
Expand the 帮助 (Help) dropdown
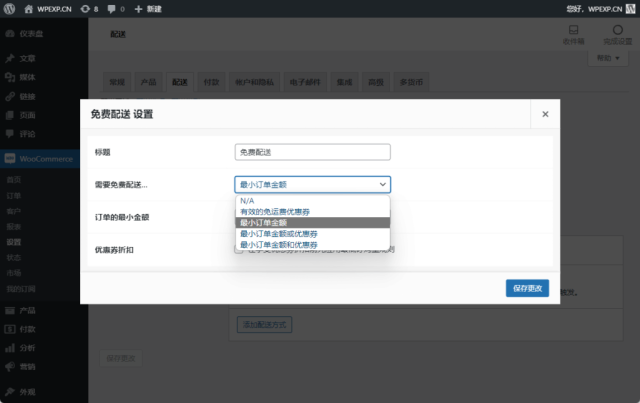coord(608,58)
